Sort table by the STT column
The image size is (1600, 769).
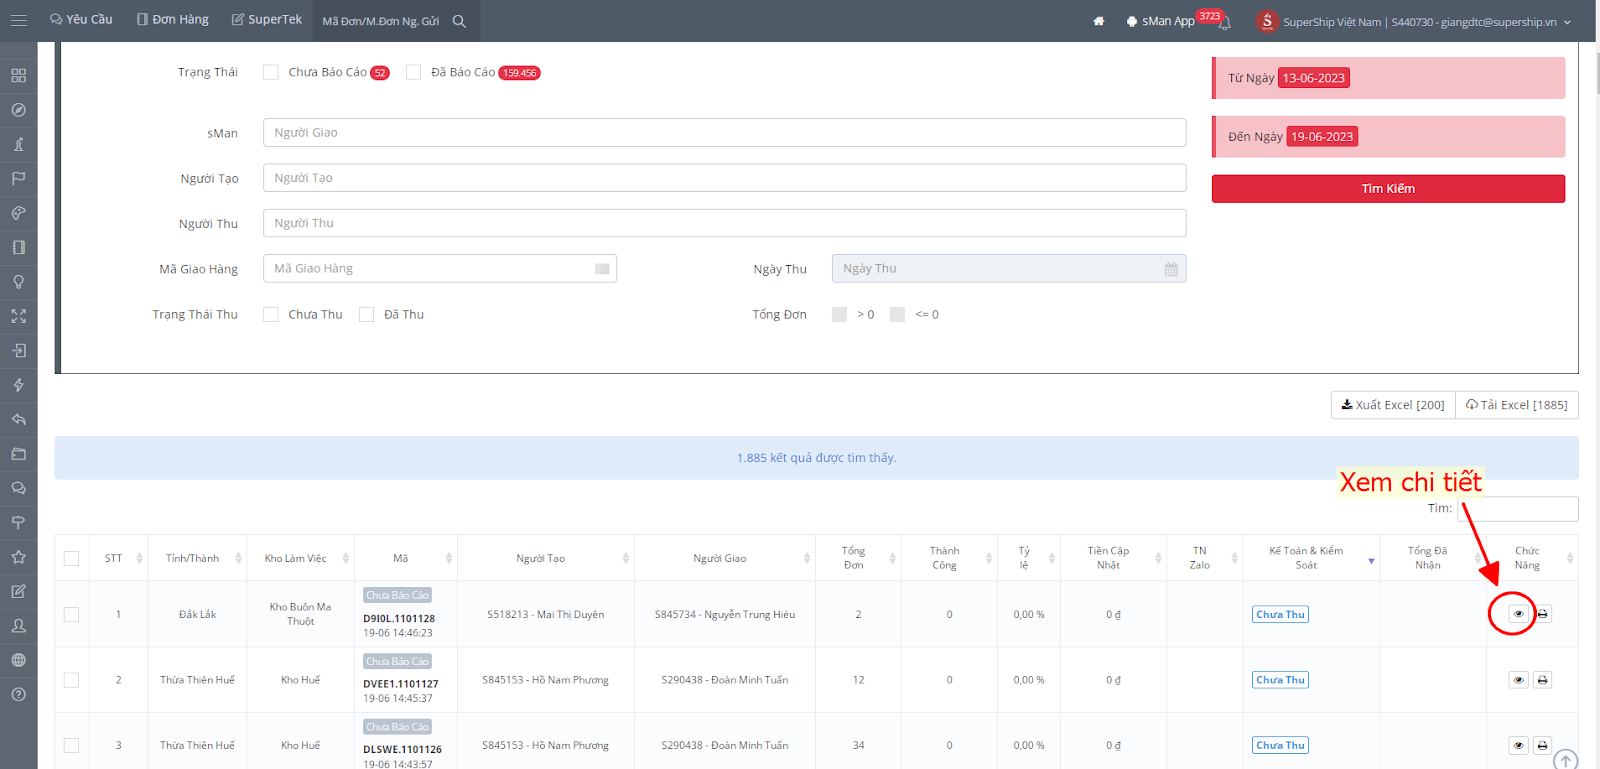[118, 558]
